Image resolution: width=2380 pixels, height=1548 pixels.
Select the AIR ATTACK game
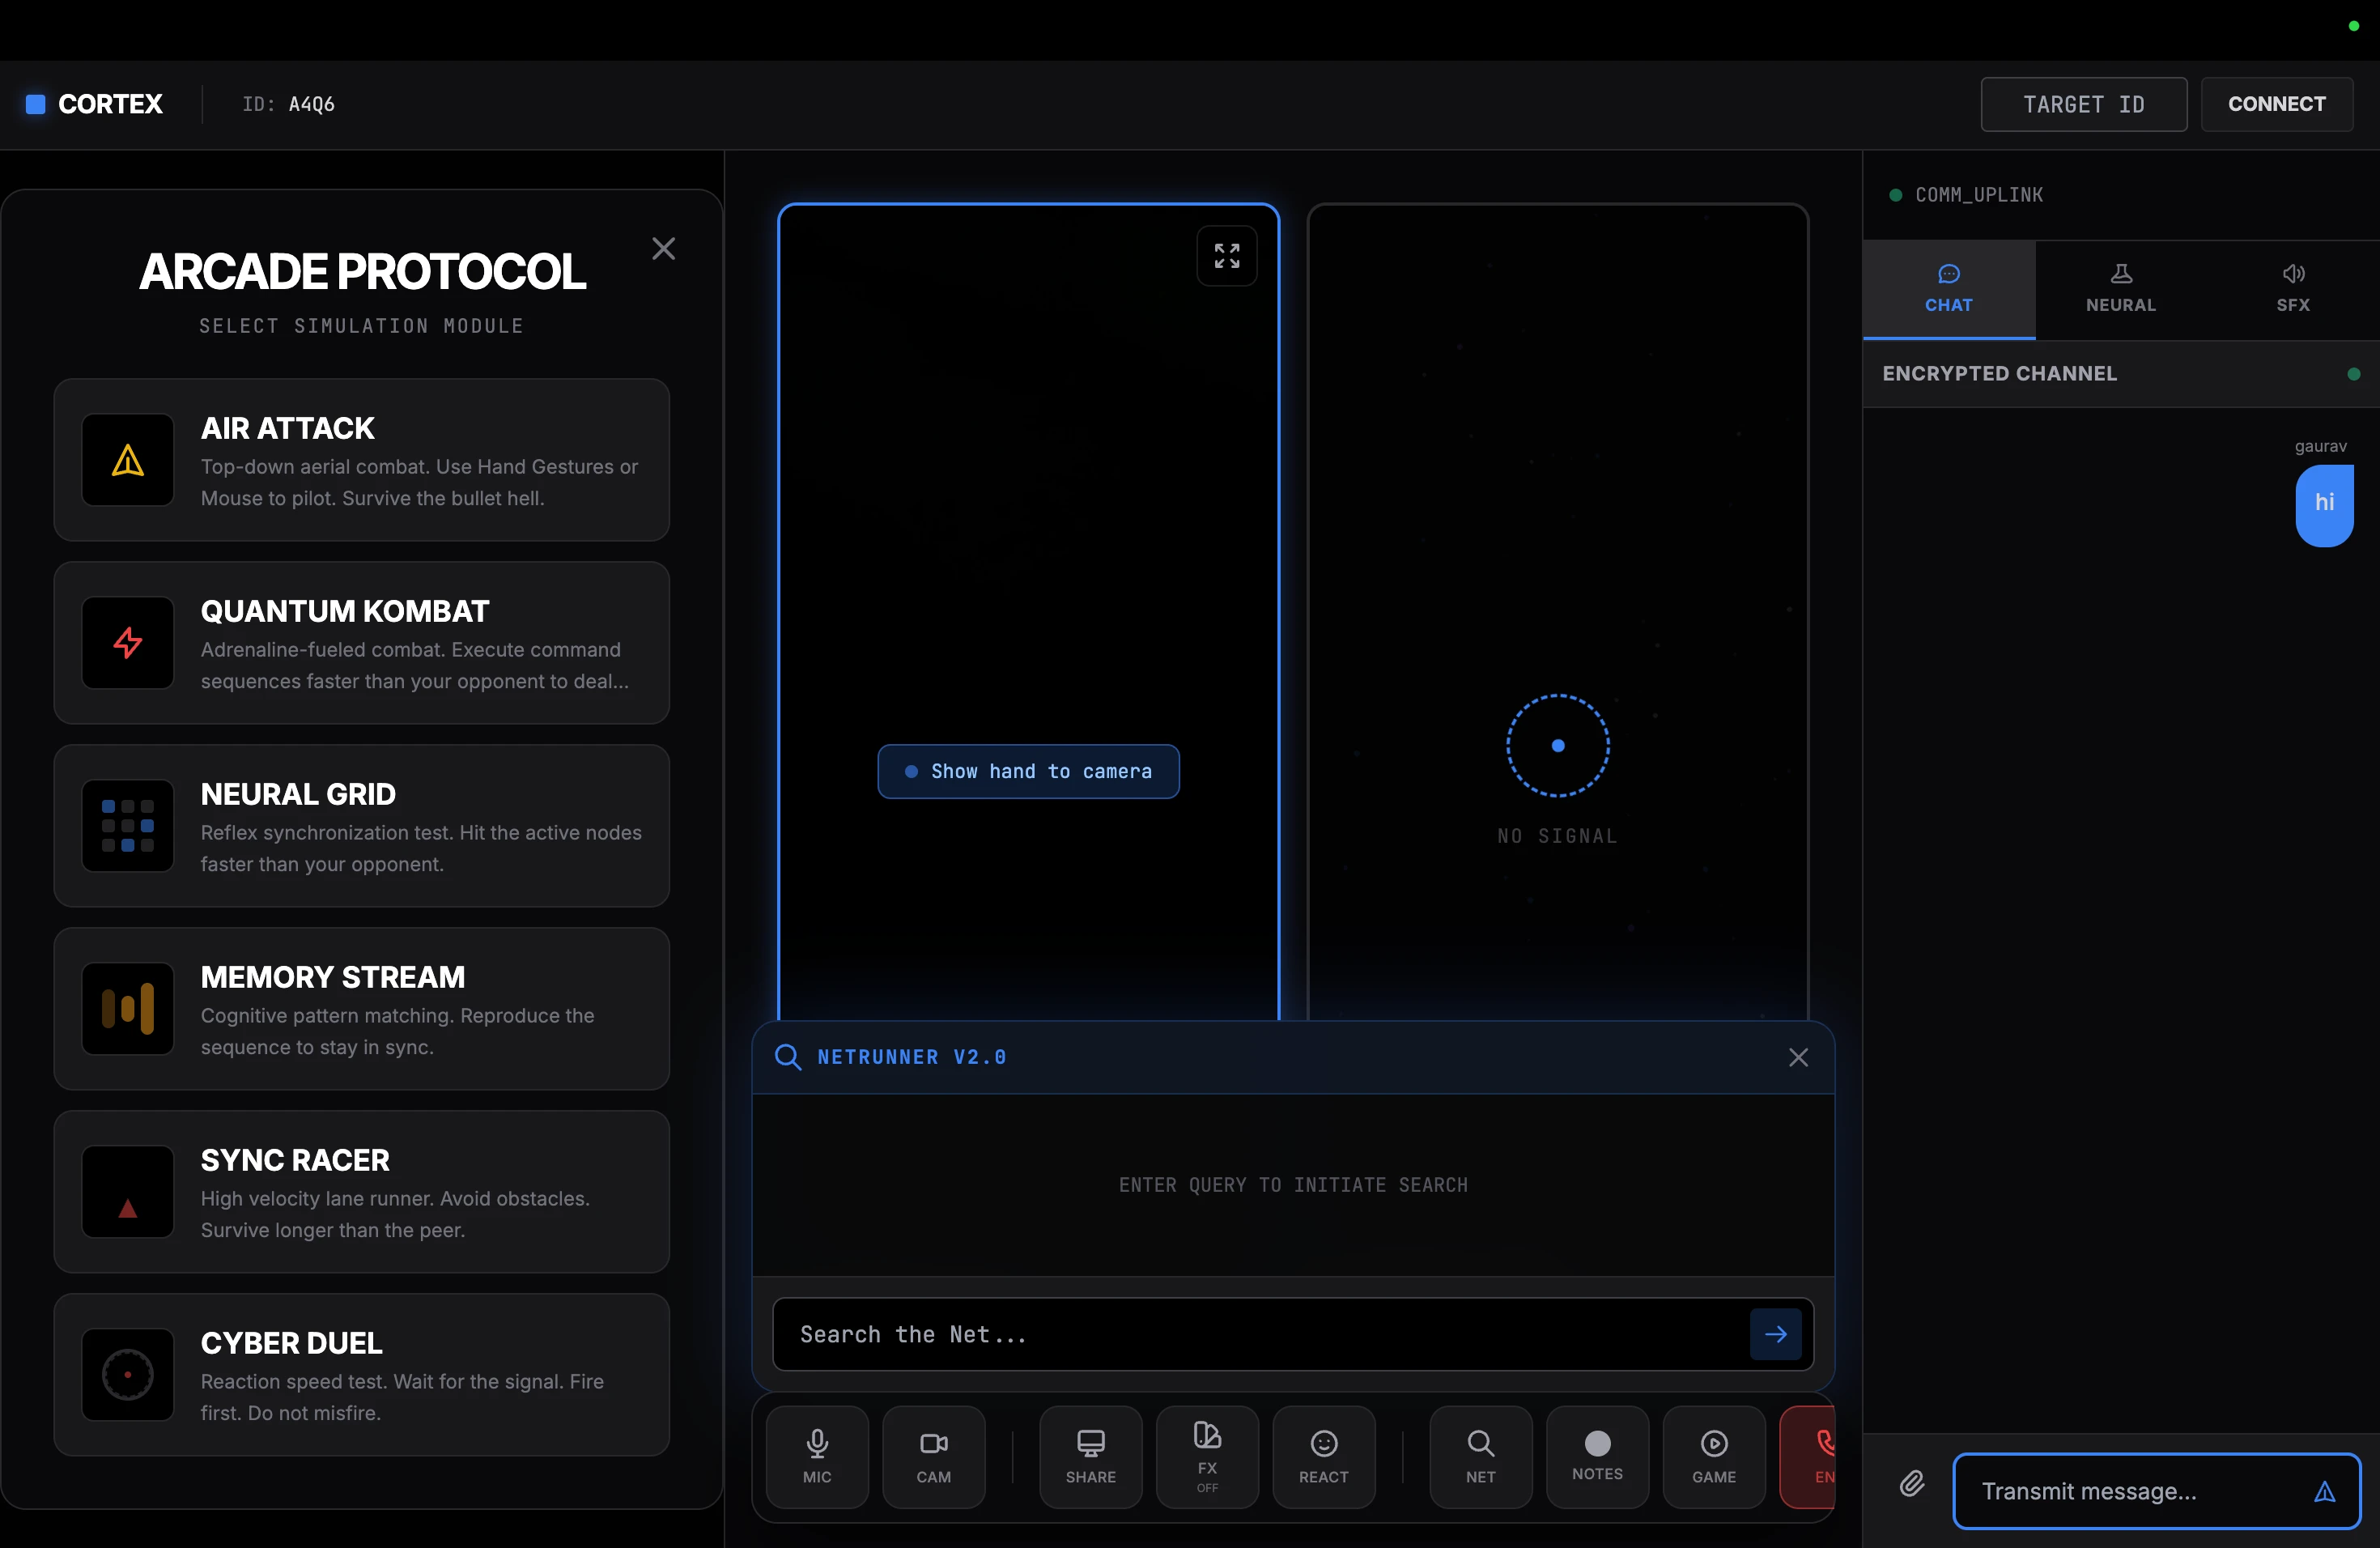[361, 460]
